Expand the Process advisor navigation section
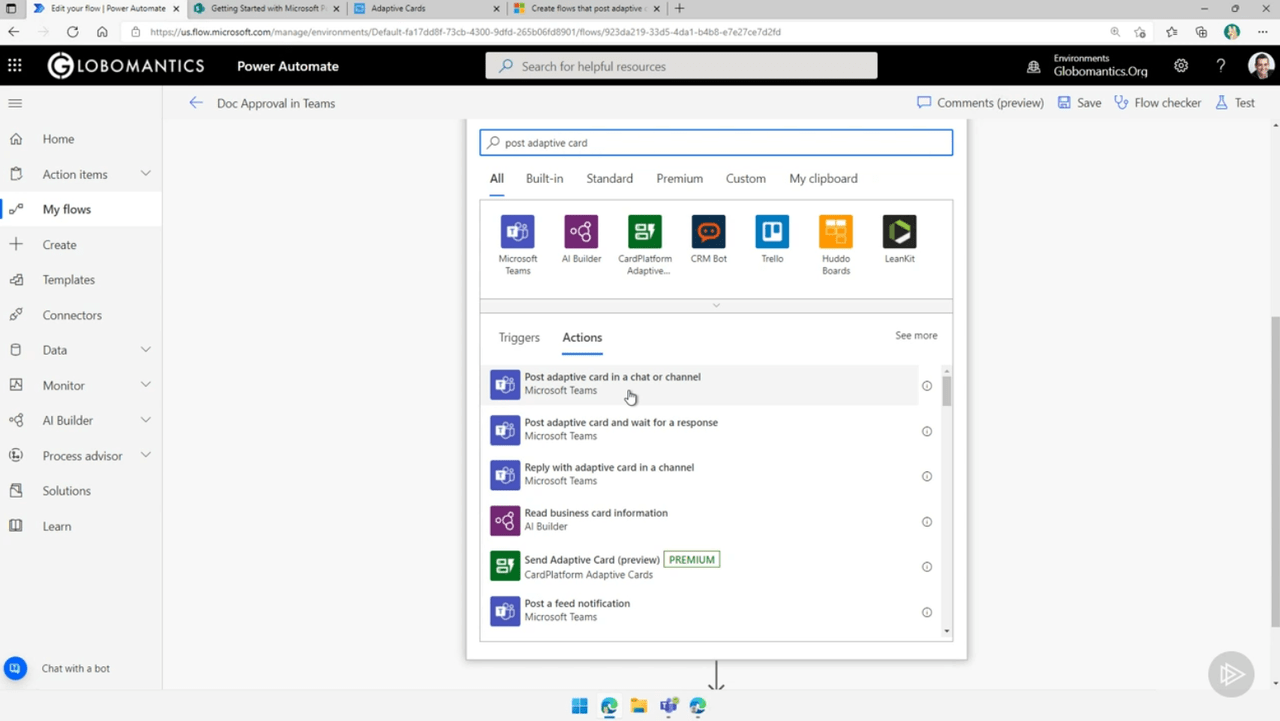 (x=146, y=456)
